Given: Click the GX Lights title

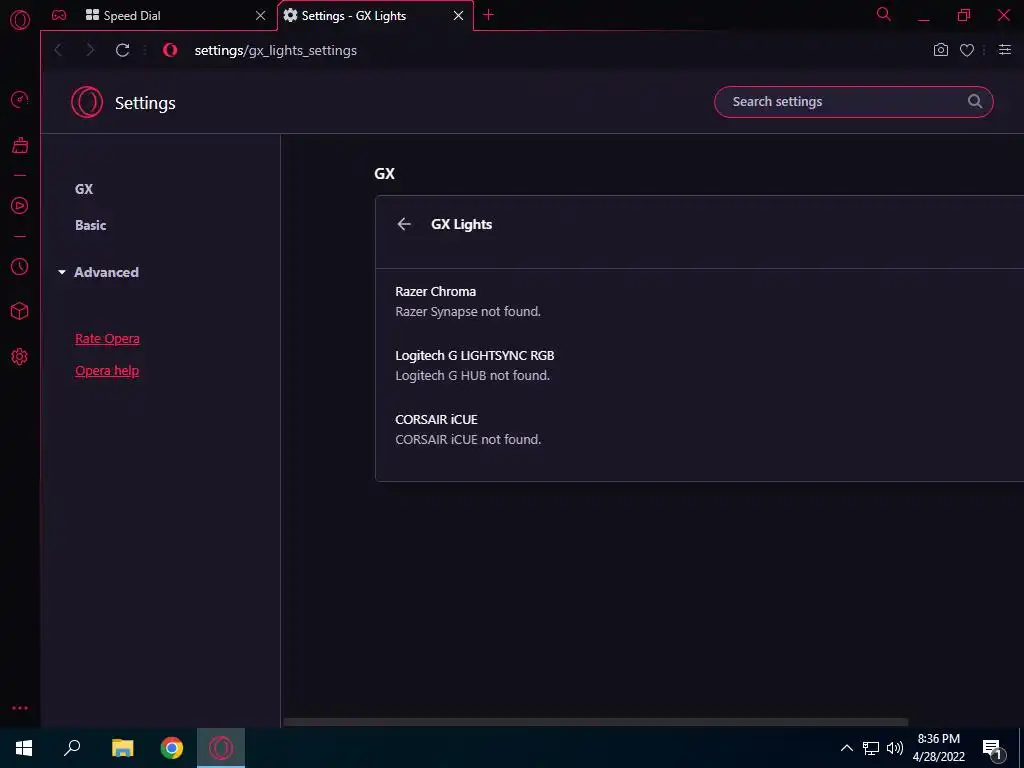Looking at the screenshot, I should [462, 224].
